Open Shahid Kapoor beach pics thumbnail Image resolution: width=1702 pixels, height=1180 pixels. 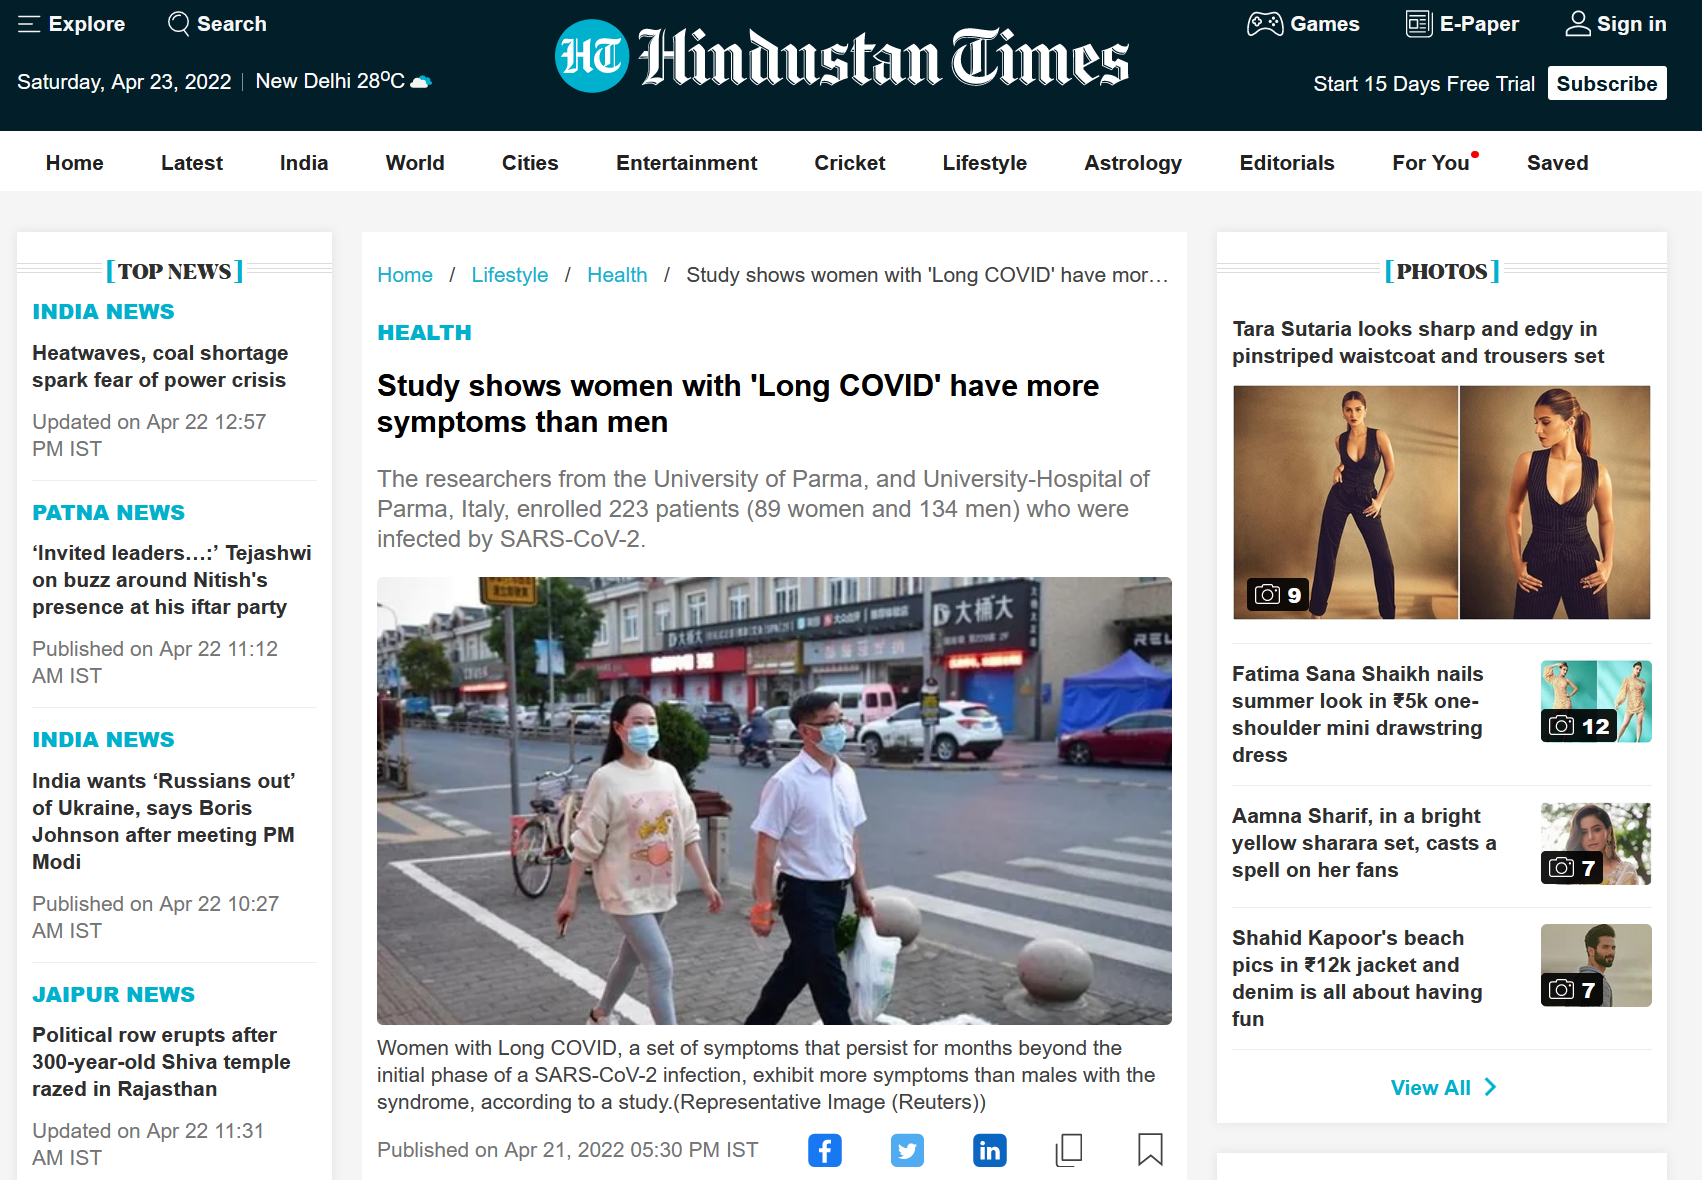coord(1595,965)
